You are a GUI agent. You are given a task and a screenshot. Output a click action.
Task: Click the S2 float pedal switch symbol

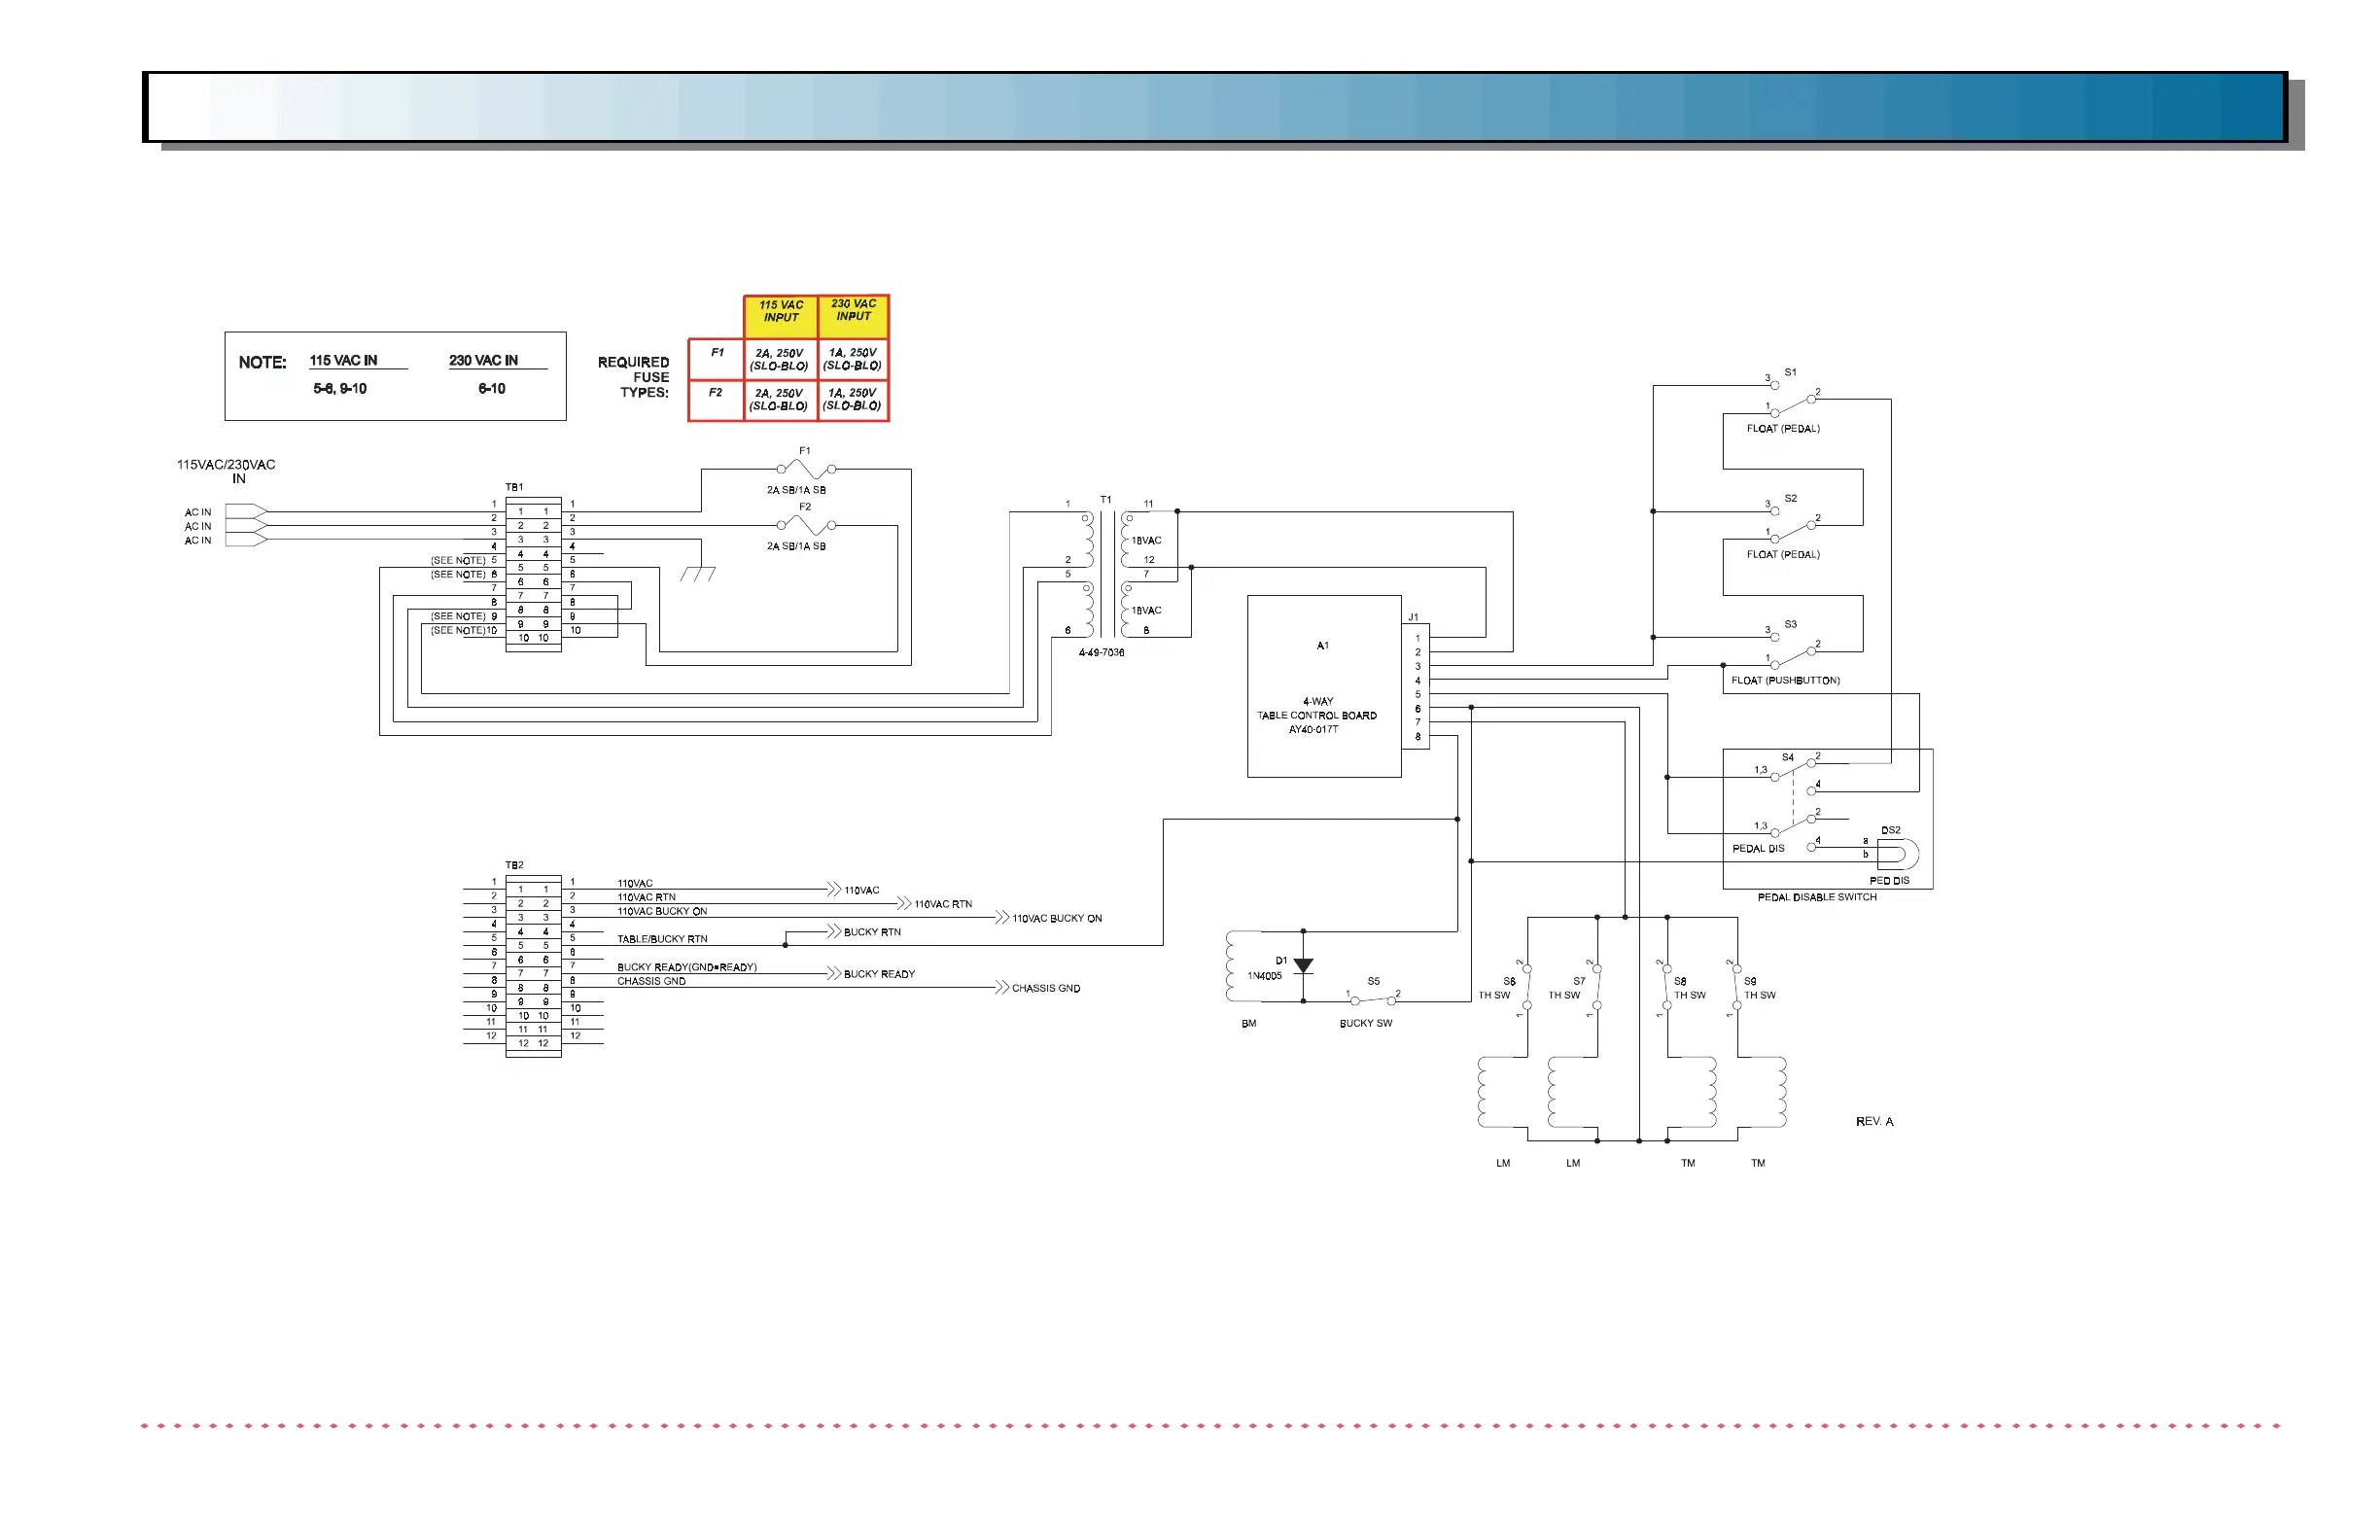(1793, 525)
